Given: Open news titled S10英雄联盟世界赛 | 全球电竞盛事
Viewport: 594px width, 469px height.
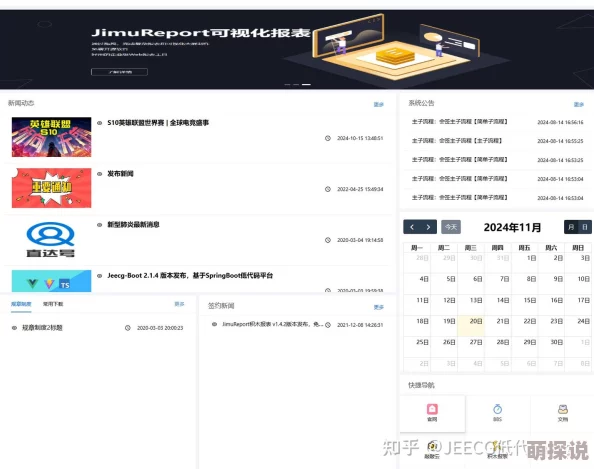Looking at the screenshot, I should tap(158, 123).
